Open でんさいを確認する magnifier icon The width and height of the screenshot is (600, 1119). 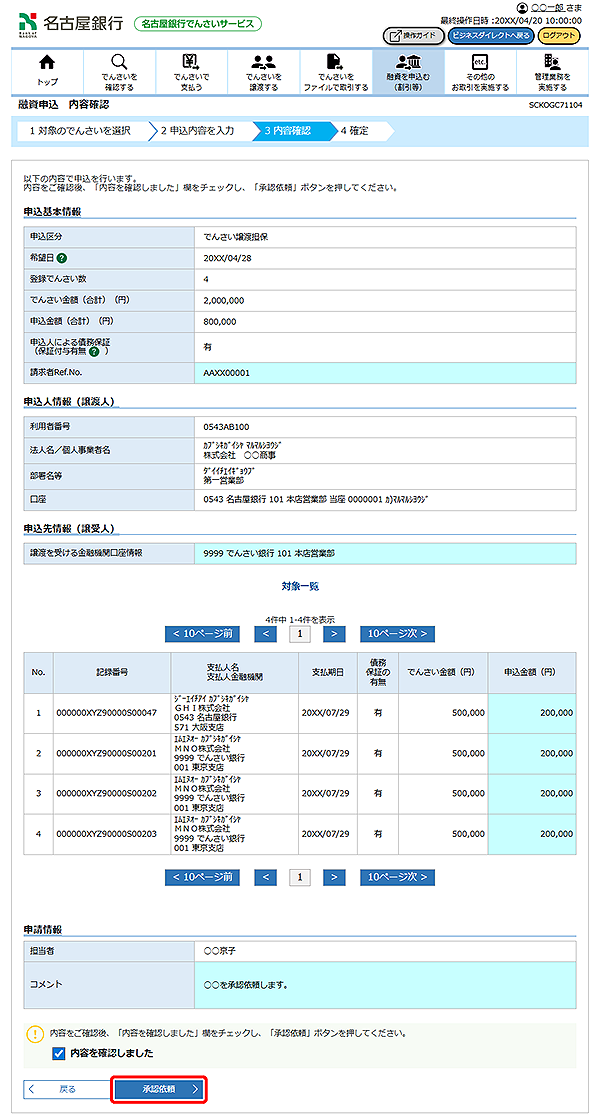[x=119, y=63]
